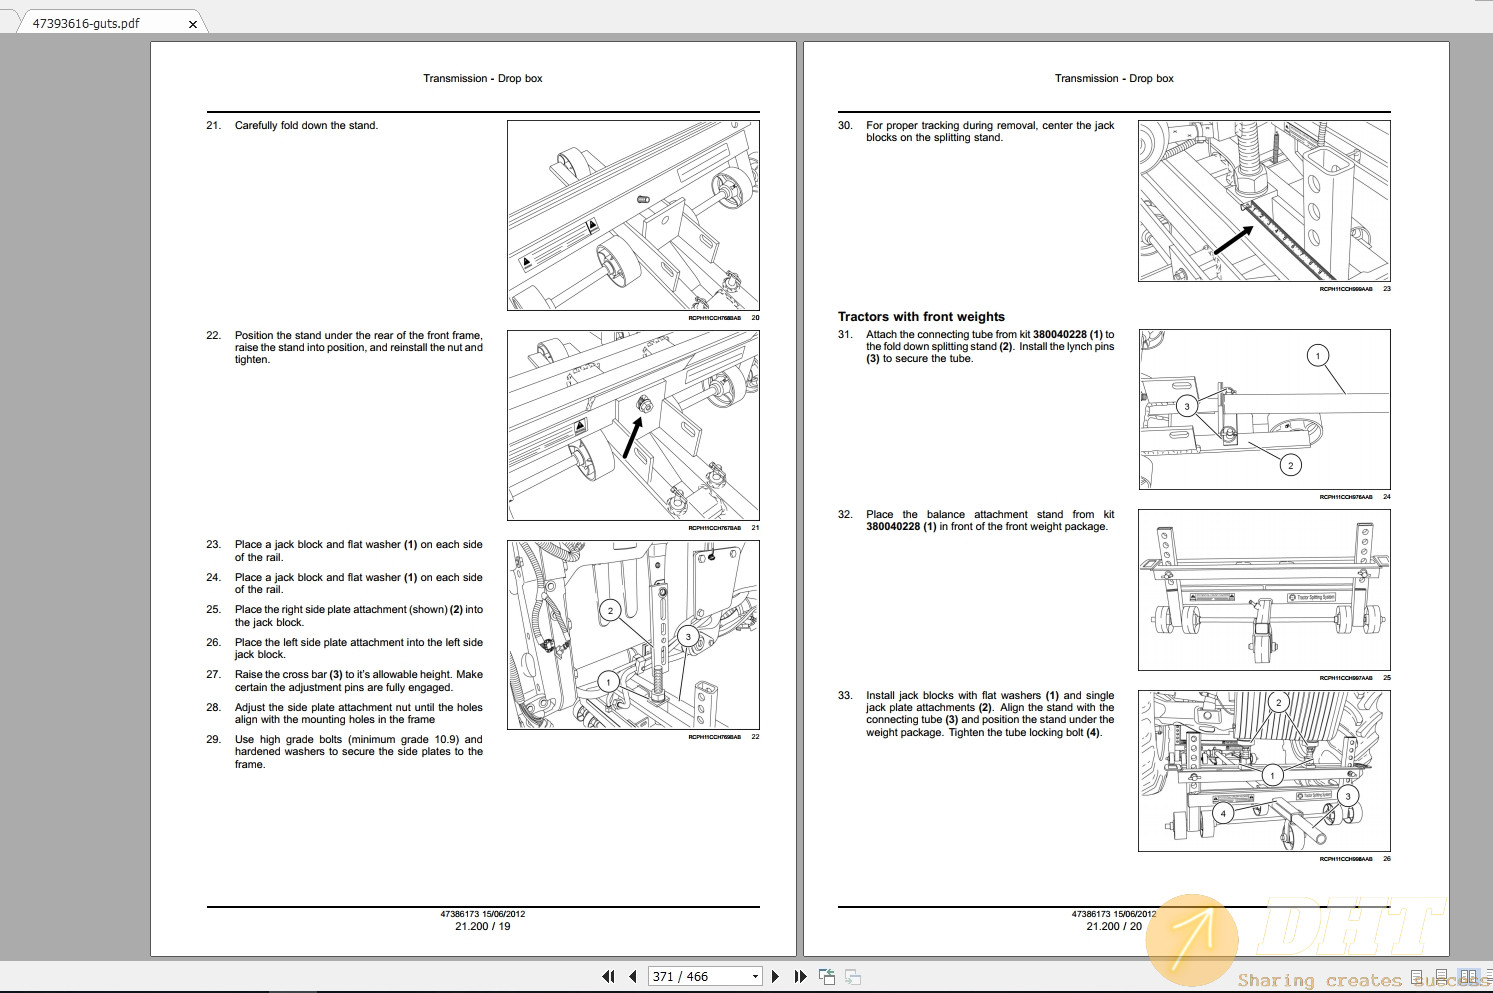Click the jack block diagram, figure 22
Viewport: 1493px width, 993px height.
(633, 635)
